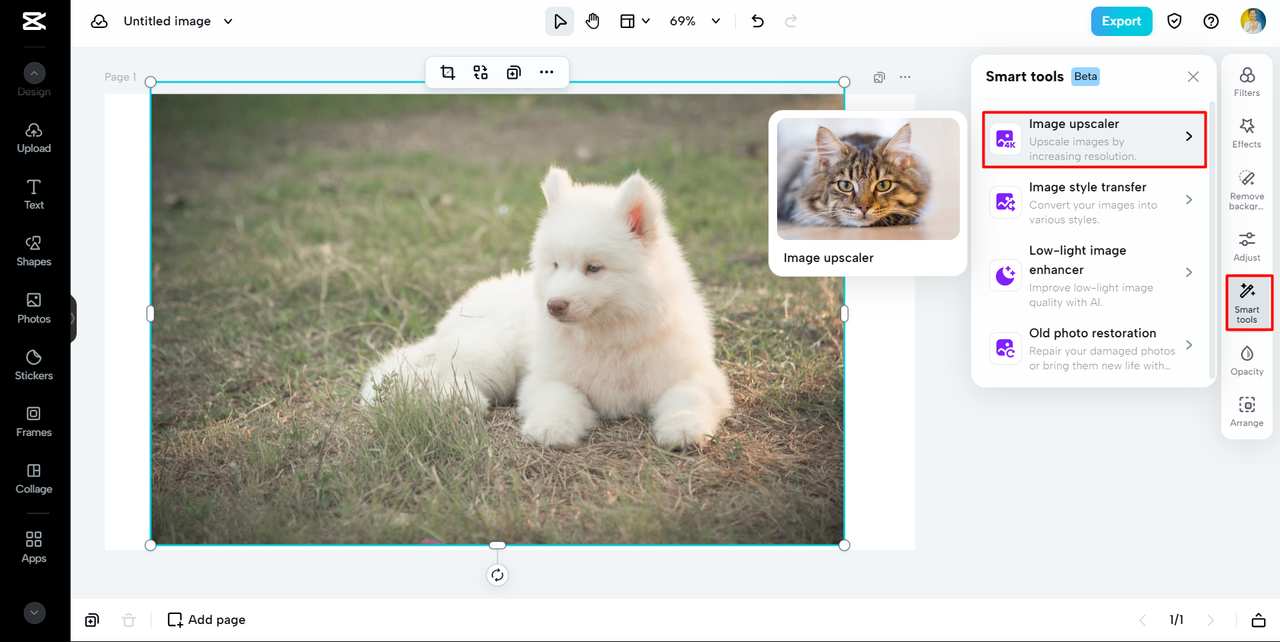Open the Frames panel
Viewport: 1280px width, 642px height.
(34, 422)
